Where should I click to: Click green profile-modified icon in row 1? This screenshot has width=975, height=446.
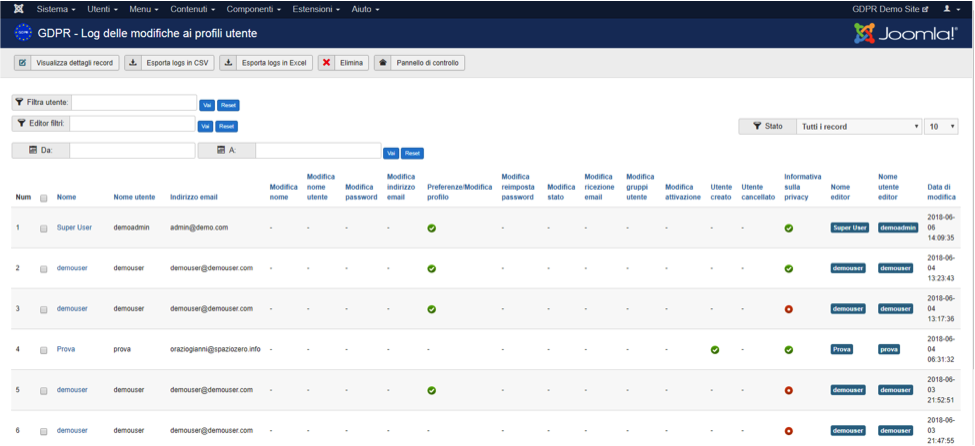(432, 228)
